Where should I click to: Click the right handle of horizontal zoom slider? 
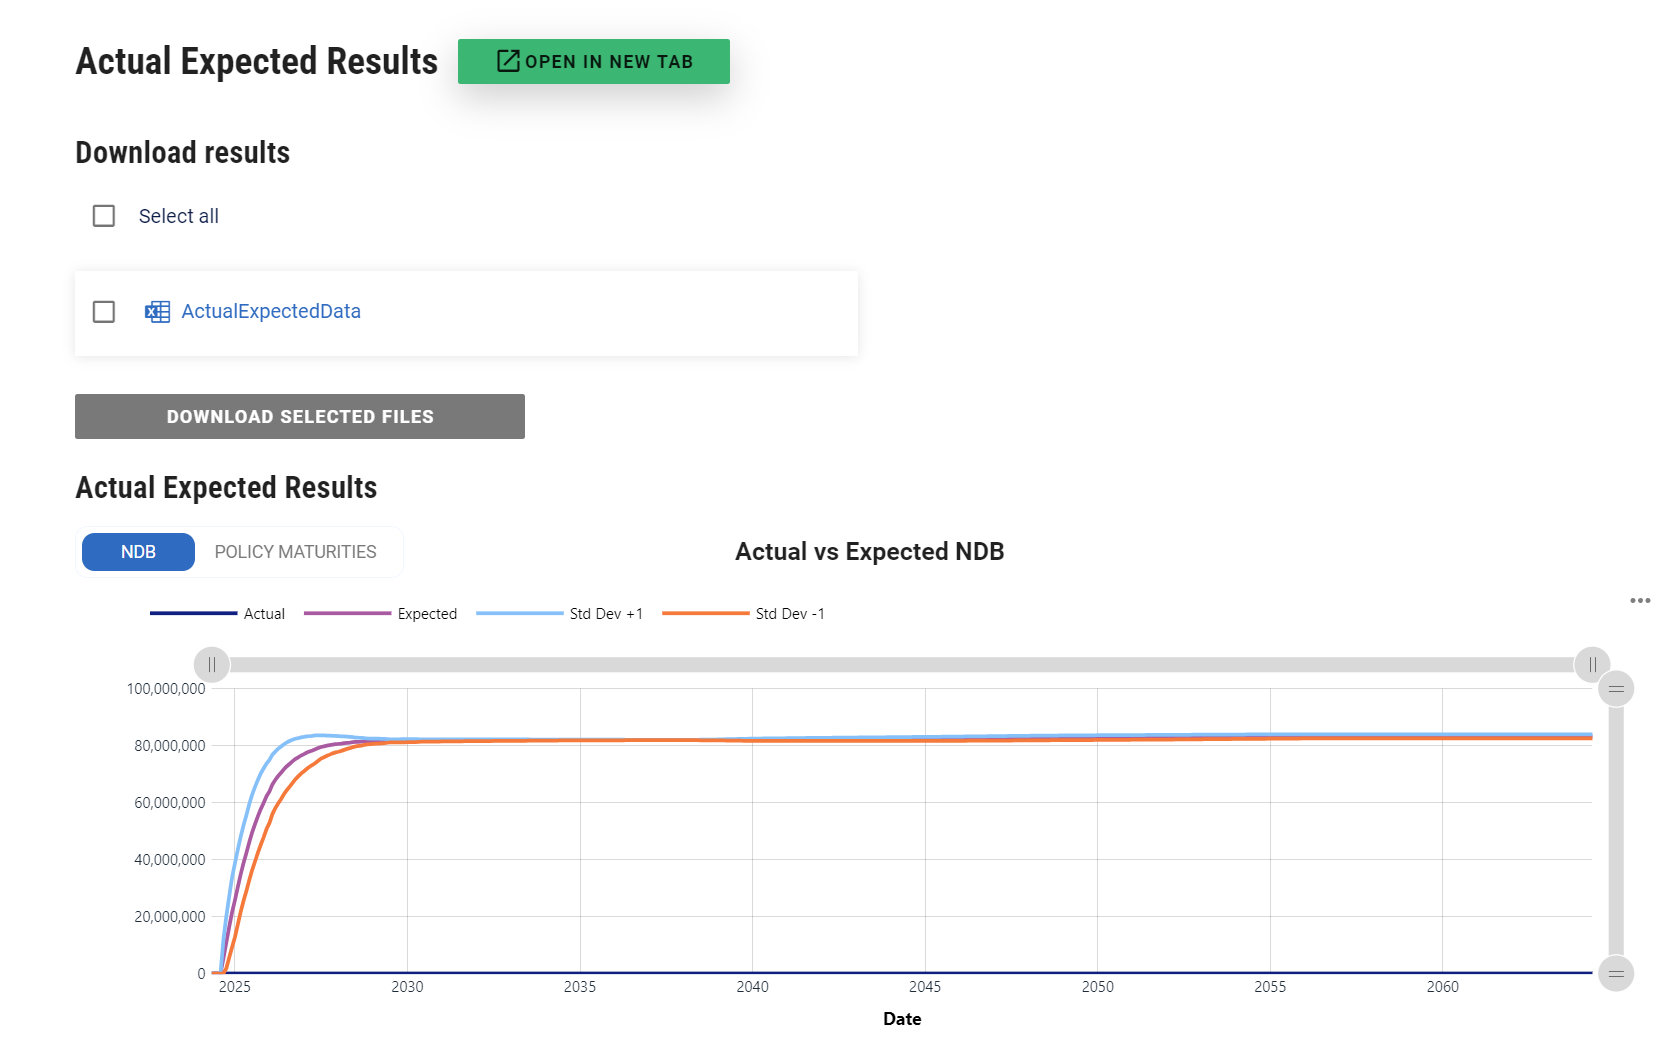coord(1592,665)
